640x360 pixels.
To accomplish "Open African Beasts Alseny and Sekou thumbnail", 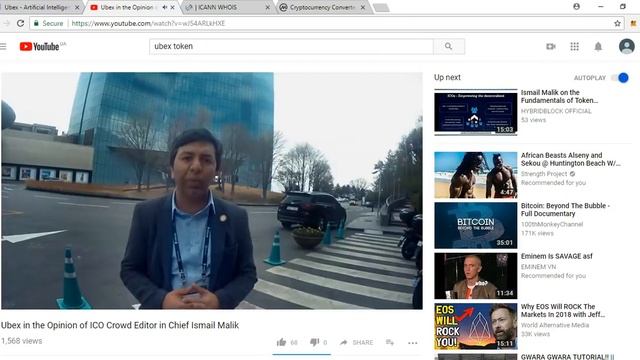I will click(476, 175).
